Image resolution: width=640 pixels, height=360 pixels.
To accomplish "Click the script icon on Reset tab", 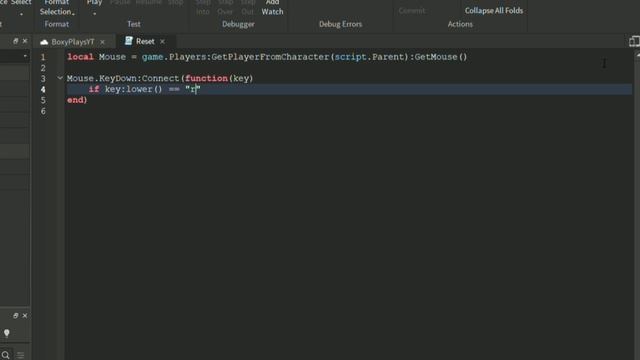I will pyautogui.click(x=129, y=41).
